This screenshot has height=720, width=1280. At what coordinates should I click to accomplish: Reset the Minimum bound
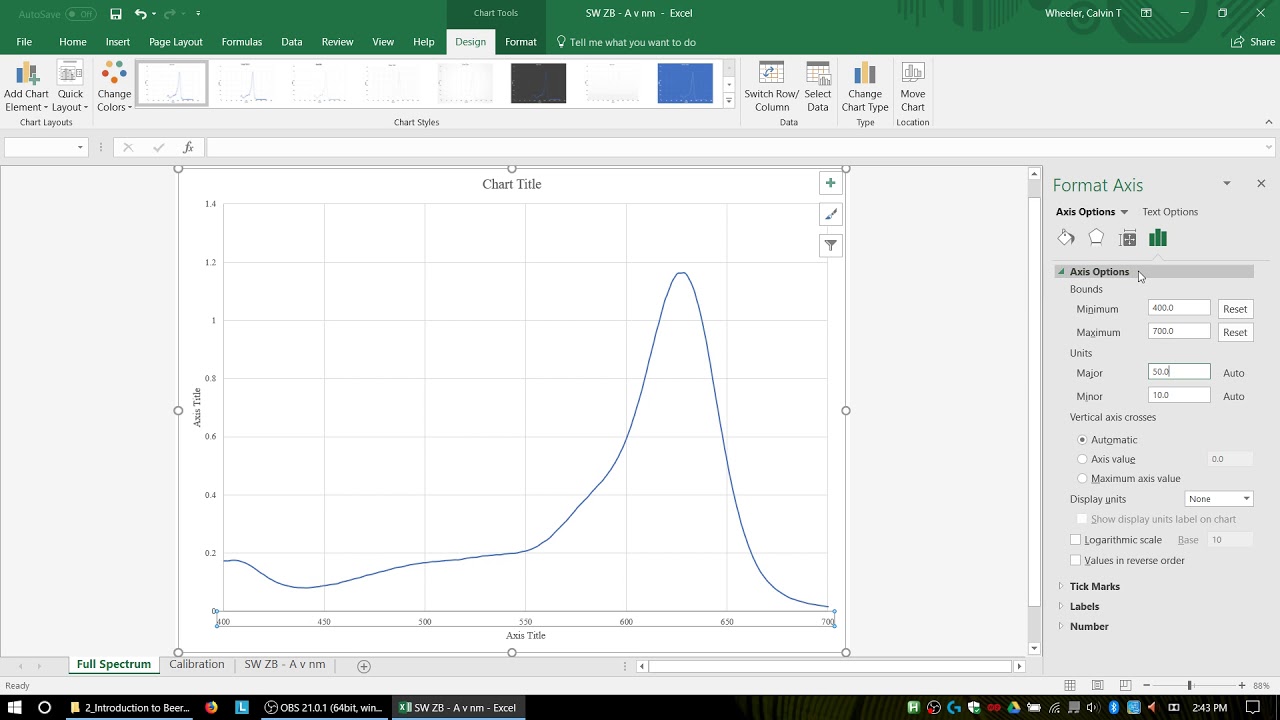point(1235,309)
